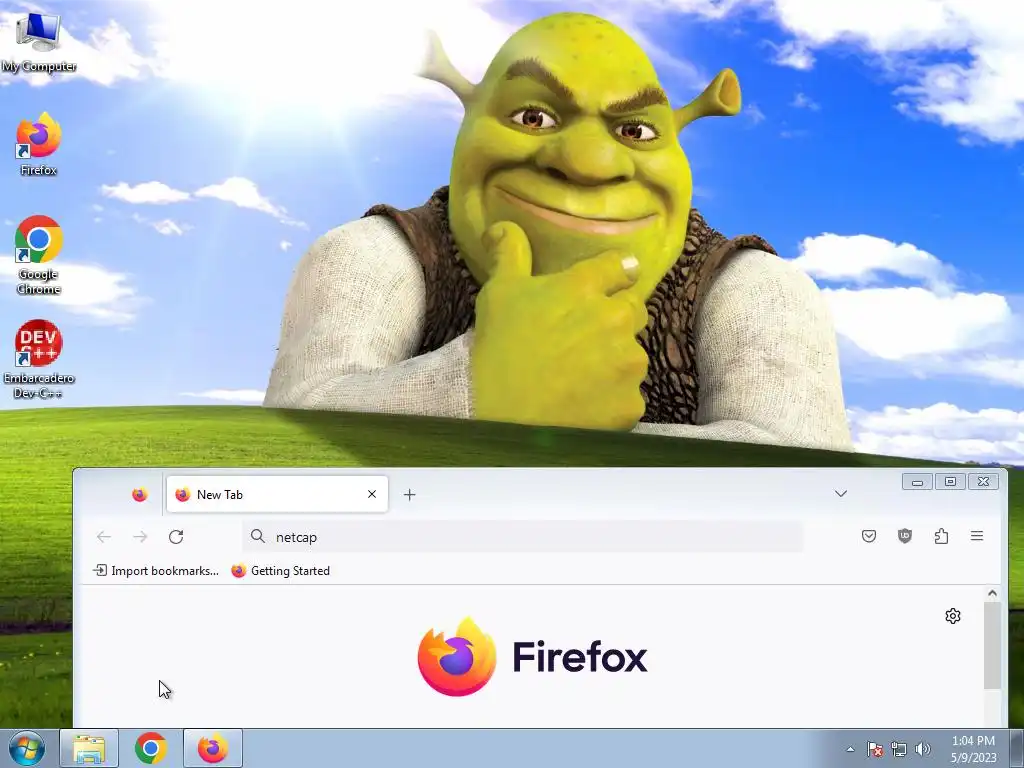The height and width of the screenshot is (768, 1024).
Task: Click the Import bookmarks... toolbar item
Action: [x=155, y=571]
